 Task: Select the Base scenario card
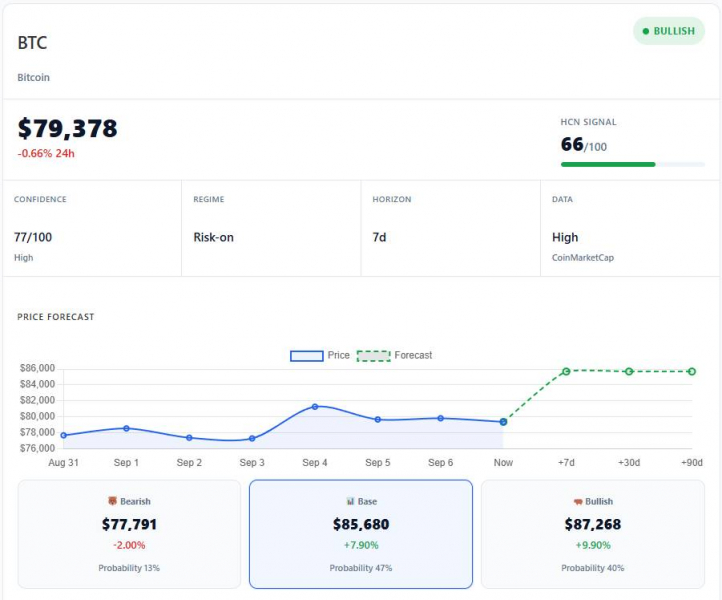point(361,534)
